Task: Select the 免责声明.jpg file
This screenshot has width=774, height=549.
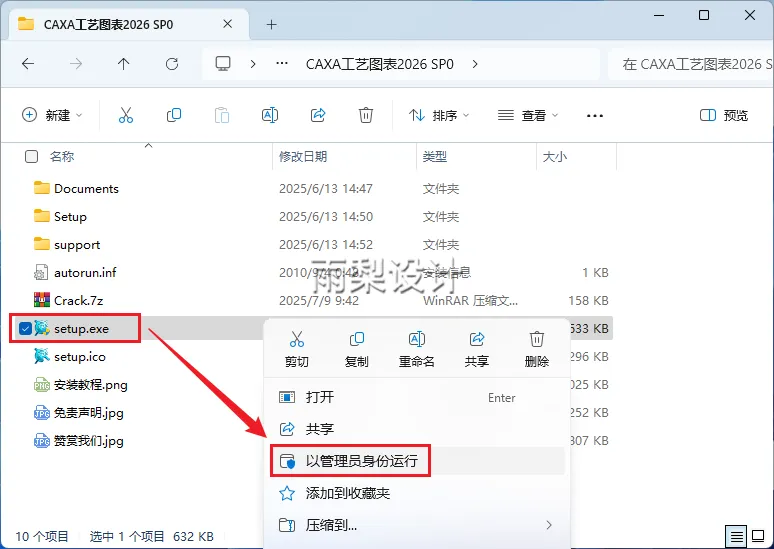Action: pos(89,413)
